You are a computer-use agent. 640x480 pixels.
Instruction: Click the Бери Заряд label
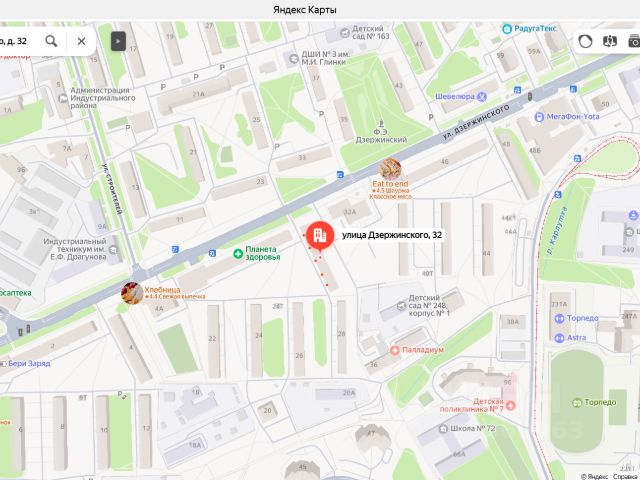[29, 363]
